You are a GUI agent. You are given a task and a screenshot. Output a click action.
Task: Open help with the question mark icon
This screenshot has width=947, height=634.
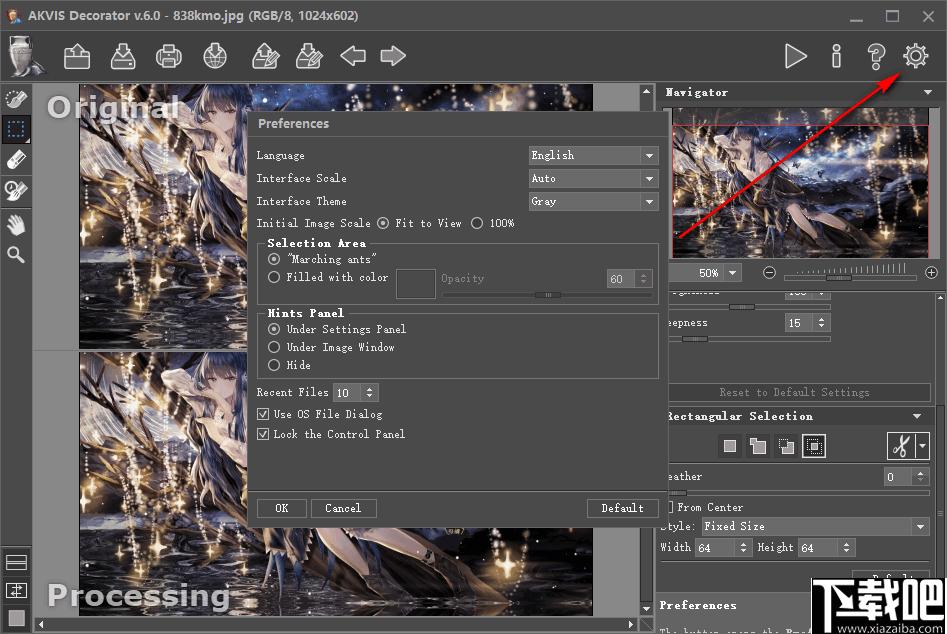(876, 57)
